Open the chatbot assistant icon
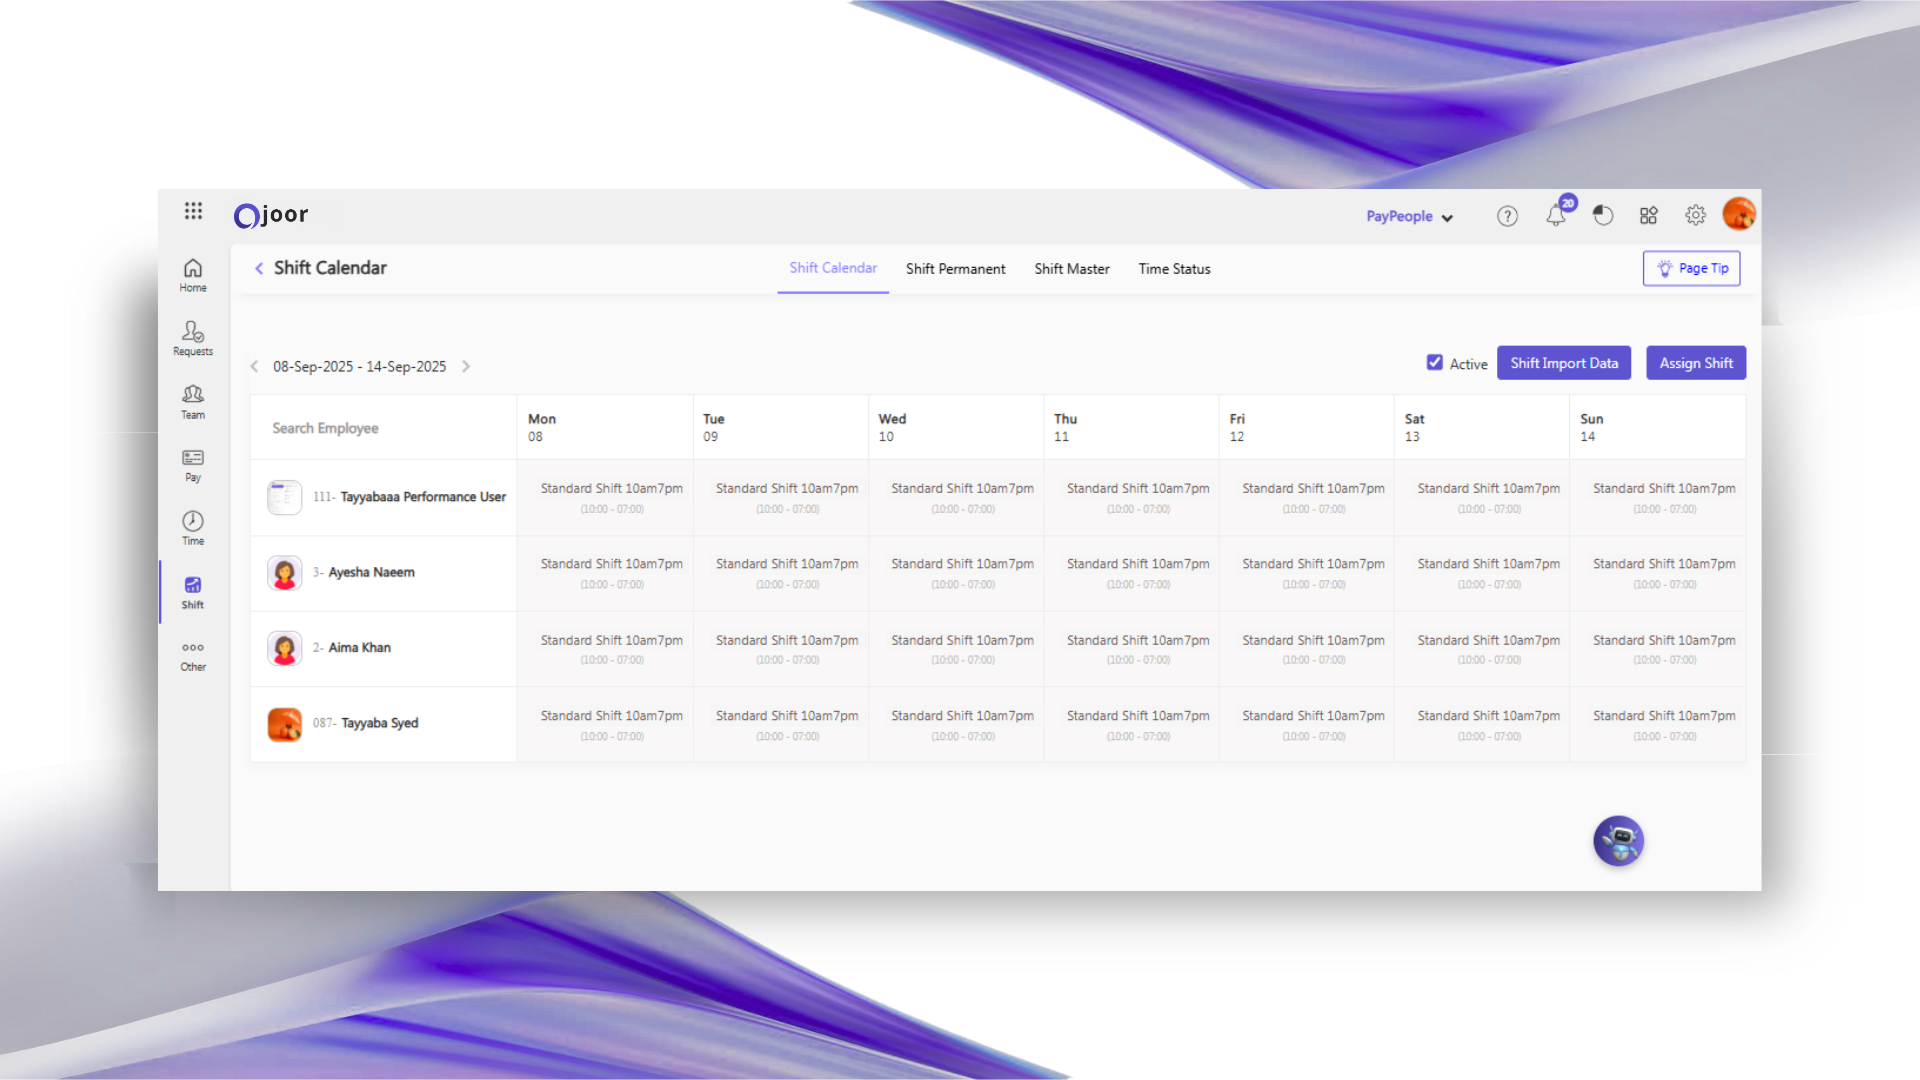This screenshot has width=1920, height=1080. point(1618,841)
